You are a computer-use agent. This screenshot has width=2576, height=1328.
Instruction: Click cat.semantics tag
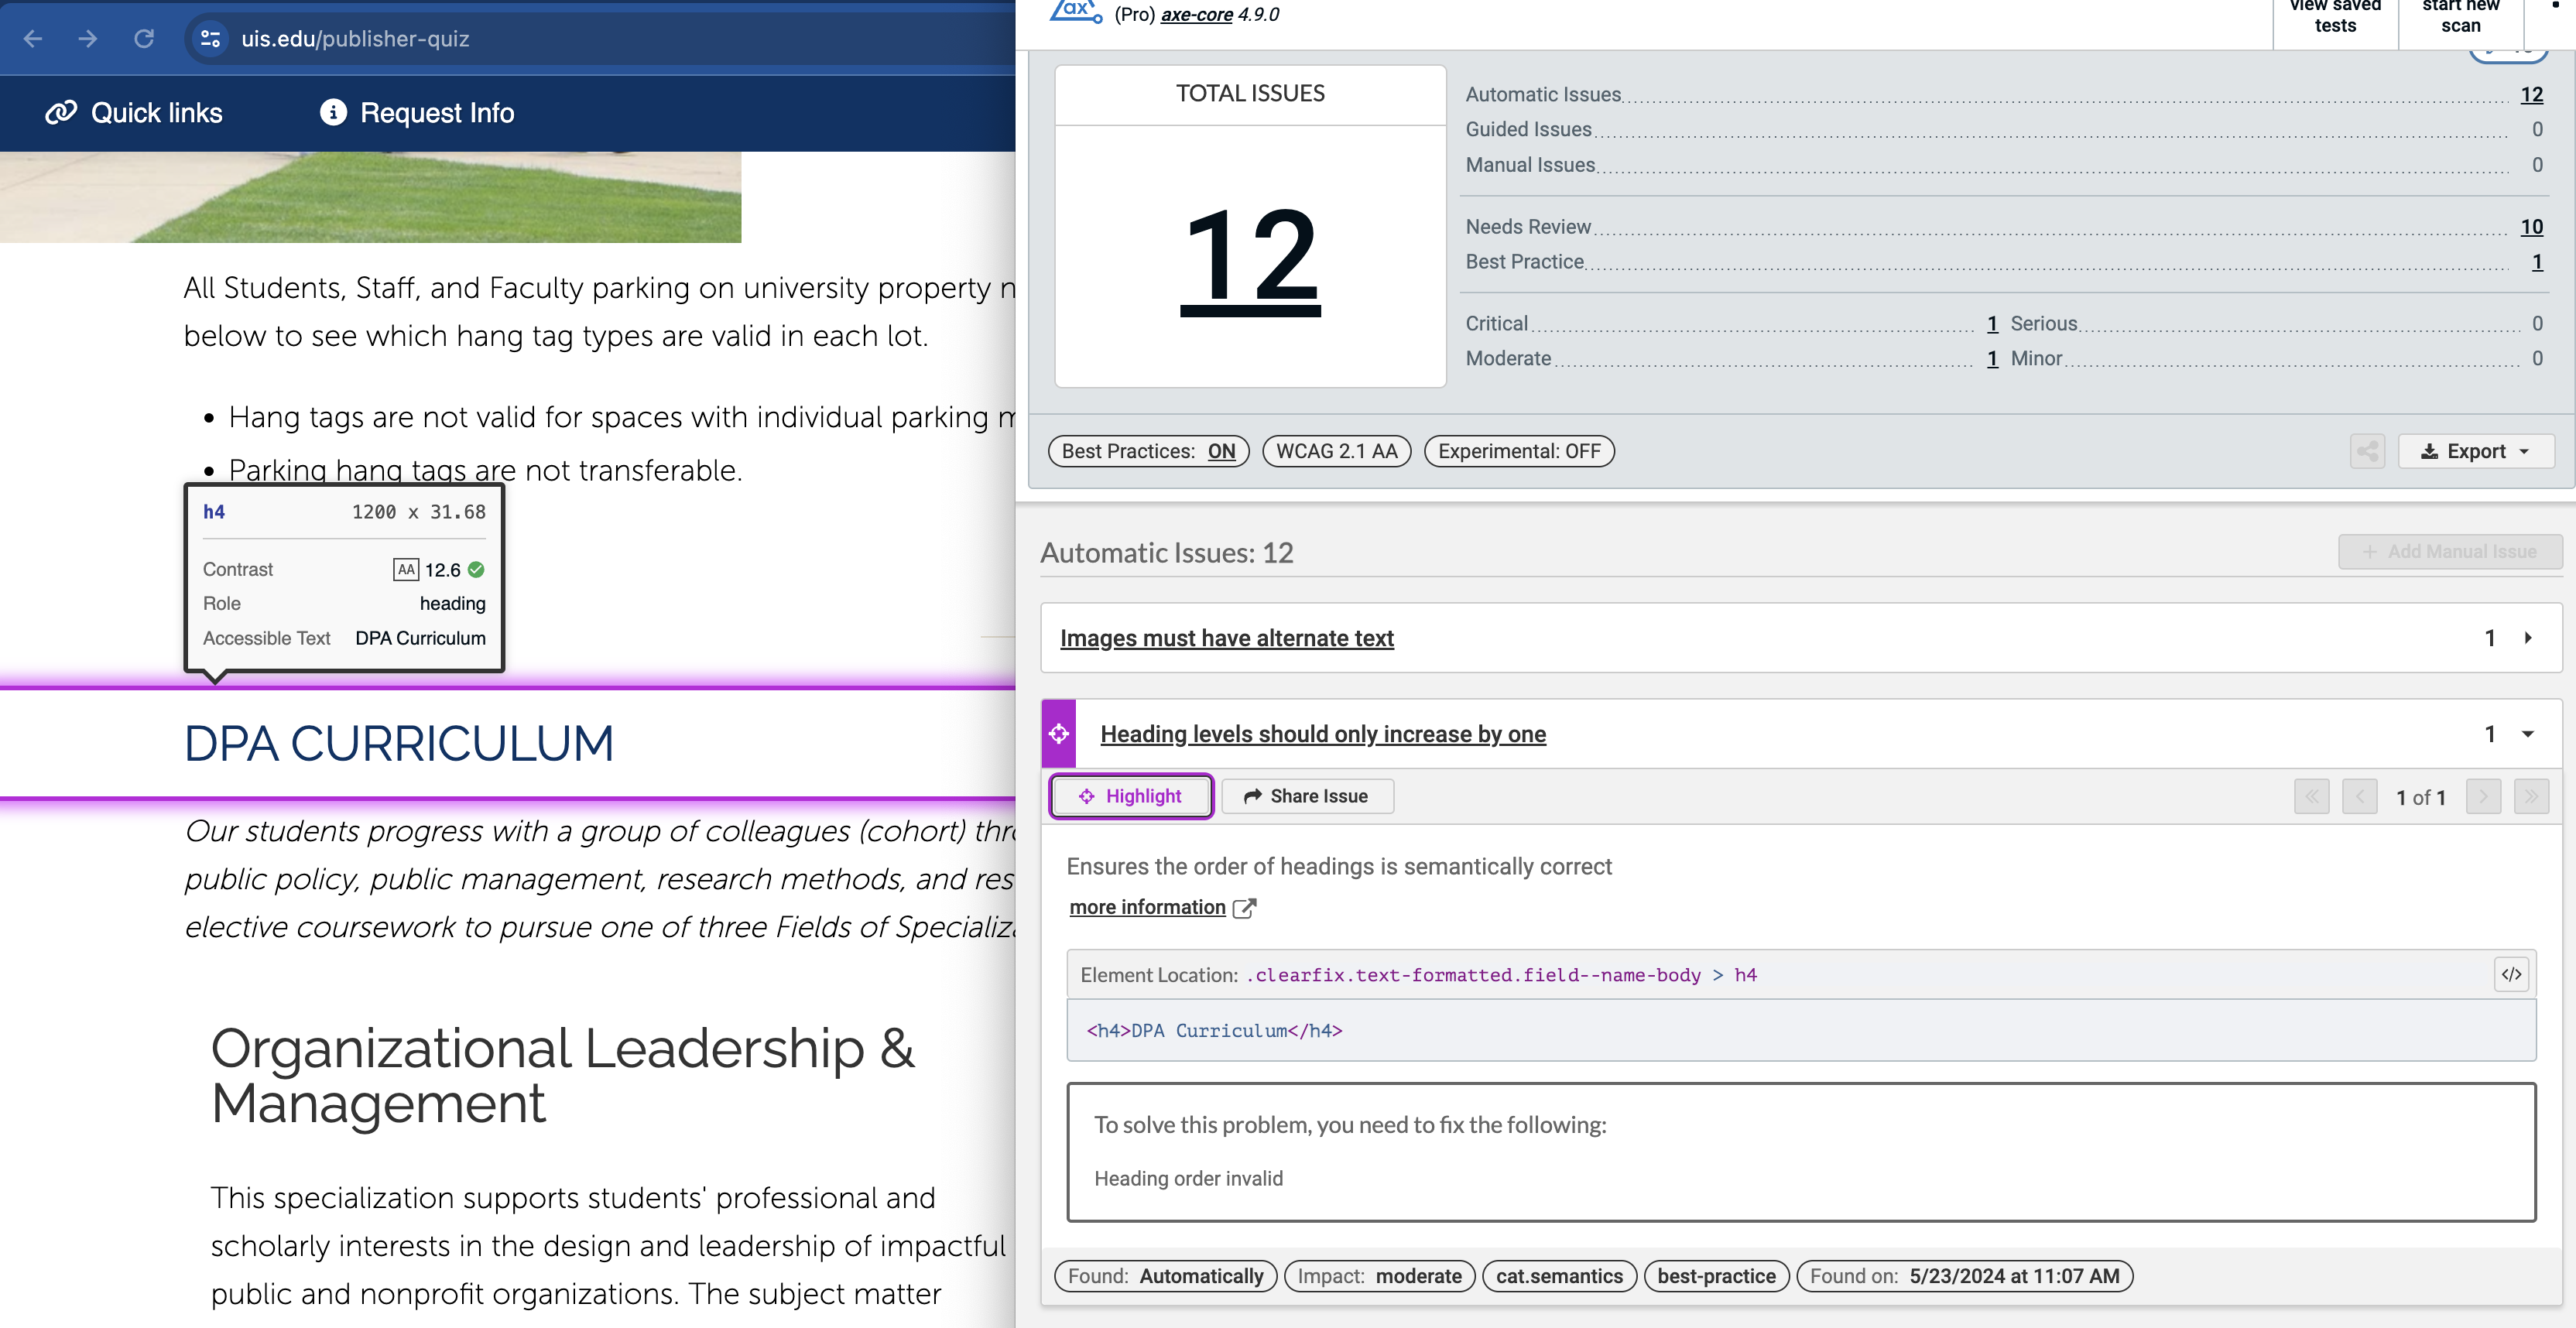coord(1559,1276)
